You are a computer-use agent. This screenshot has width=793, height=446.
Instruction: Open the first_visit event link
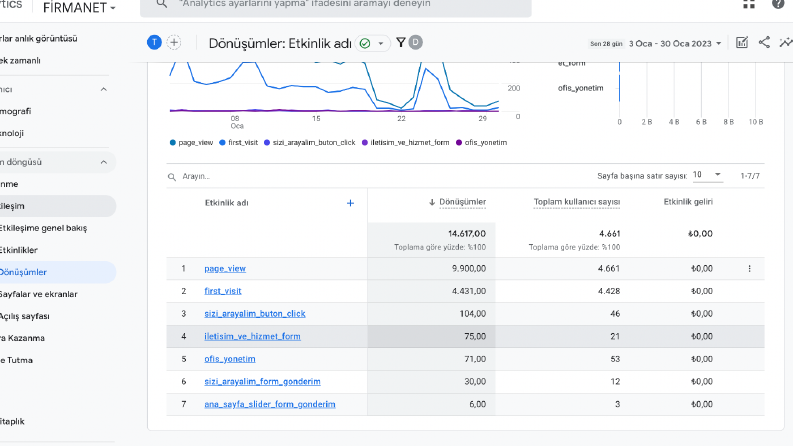tap(223, 291)
